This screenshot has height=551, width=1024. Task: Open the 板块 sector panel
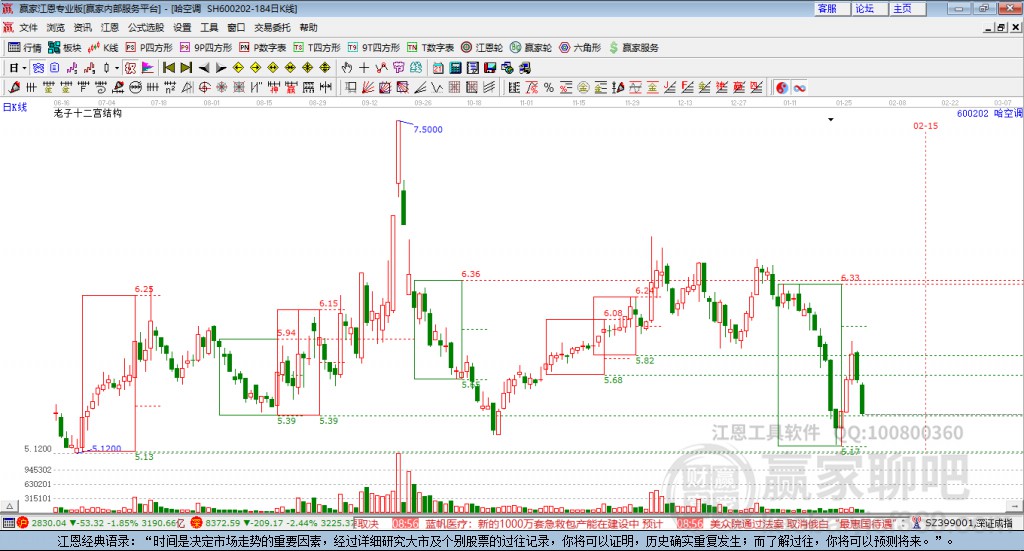point(64,48)
